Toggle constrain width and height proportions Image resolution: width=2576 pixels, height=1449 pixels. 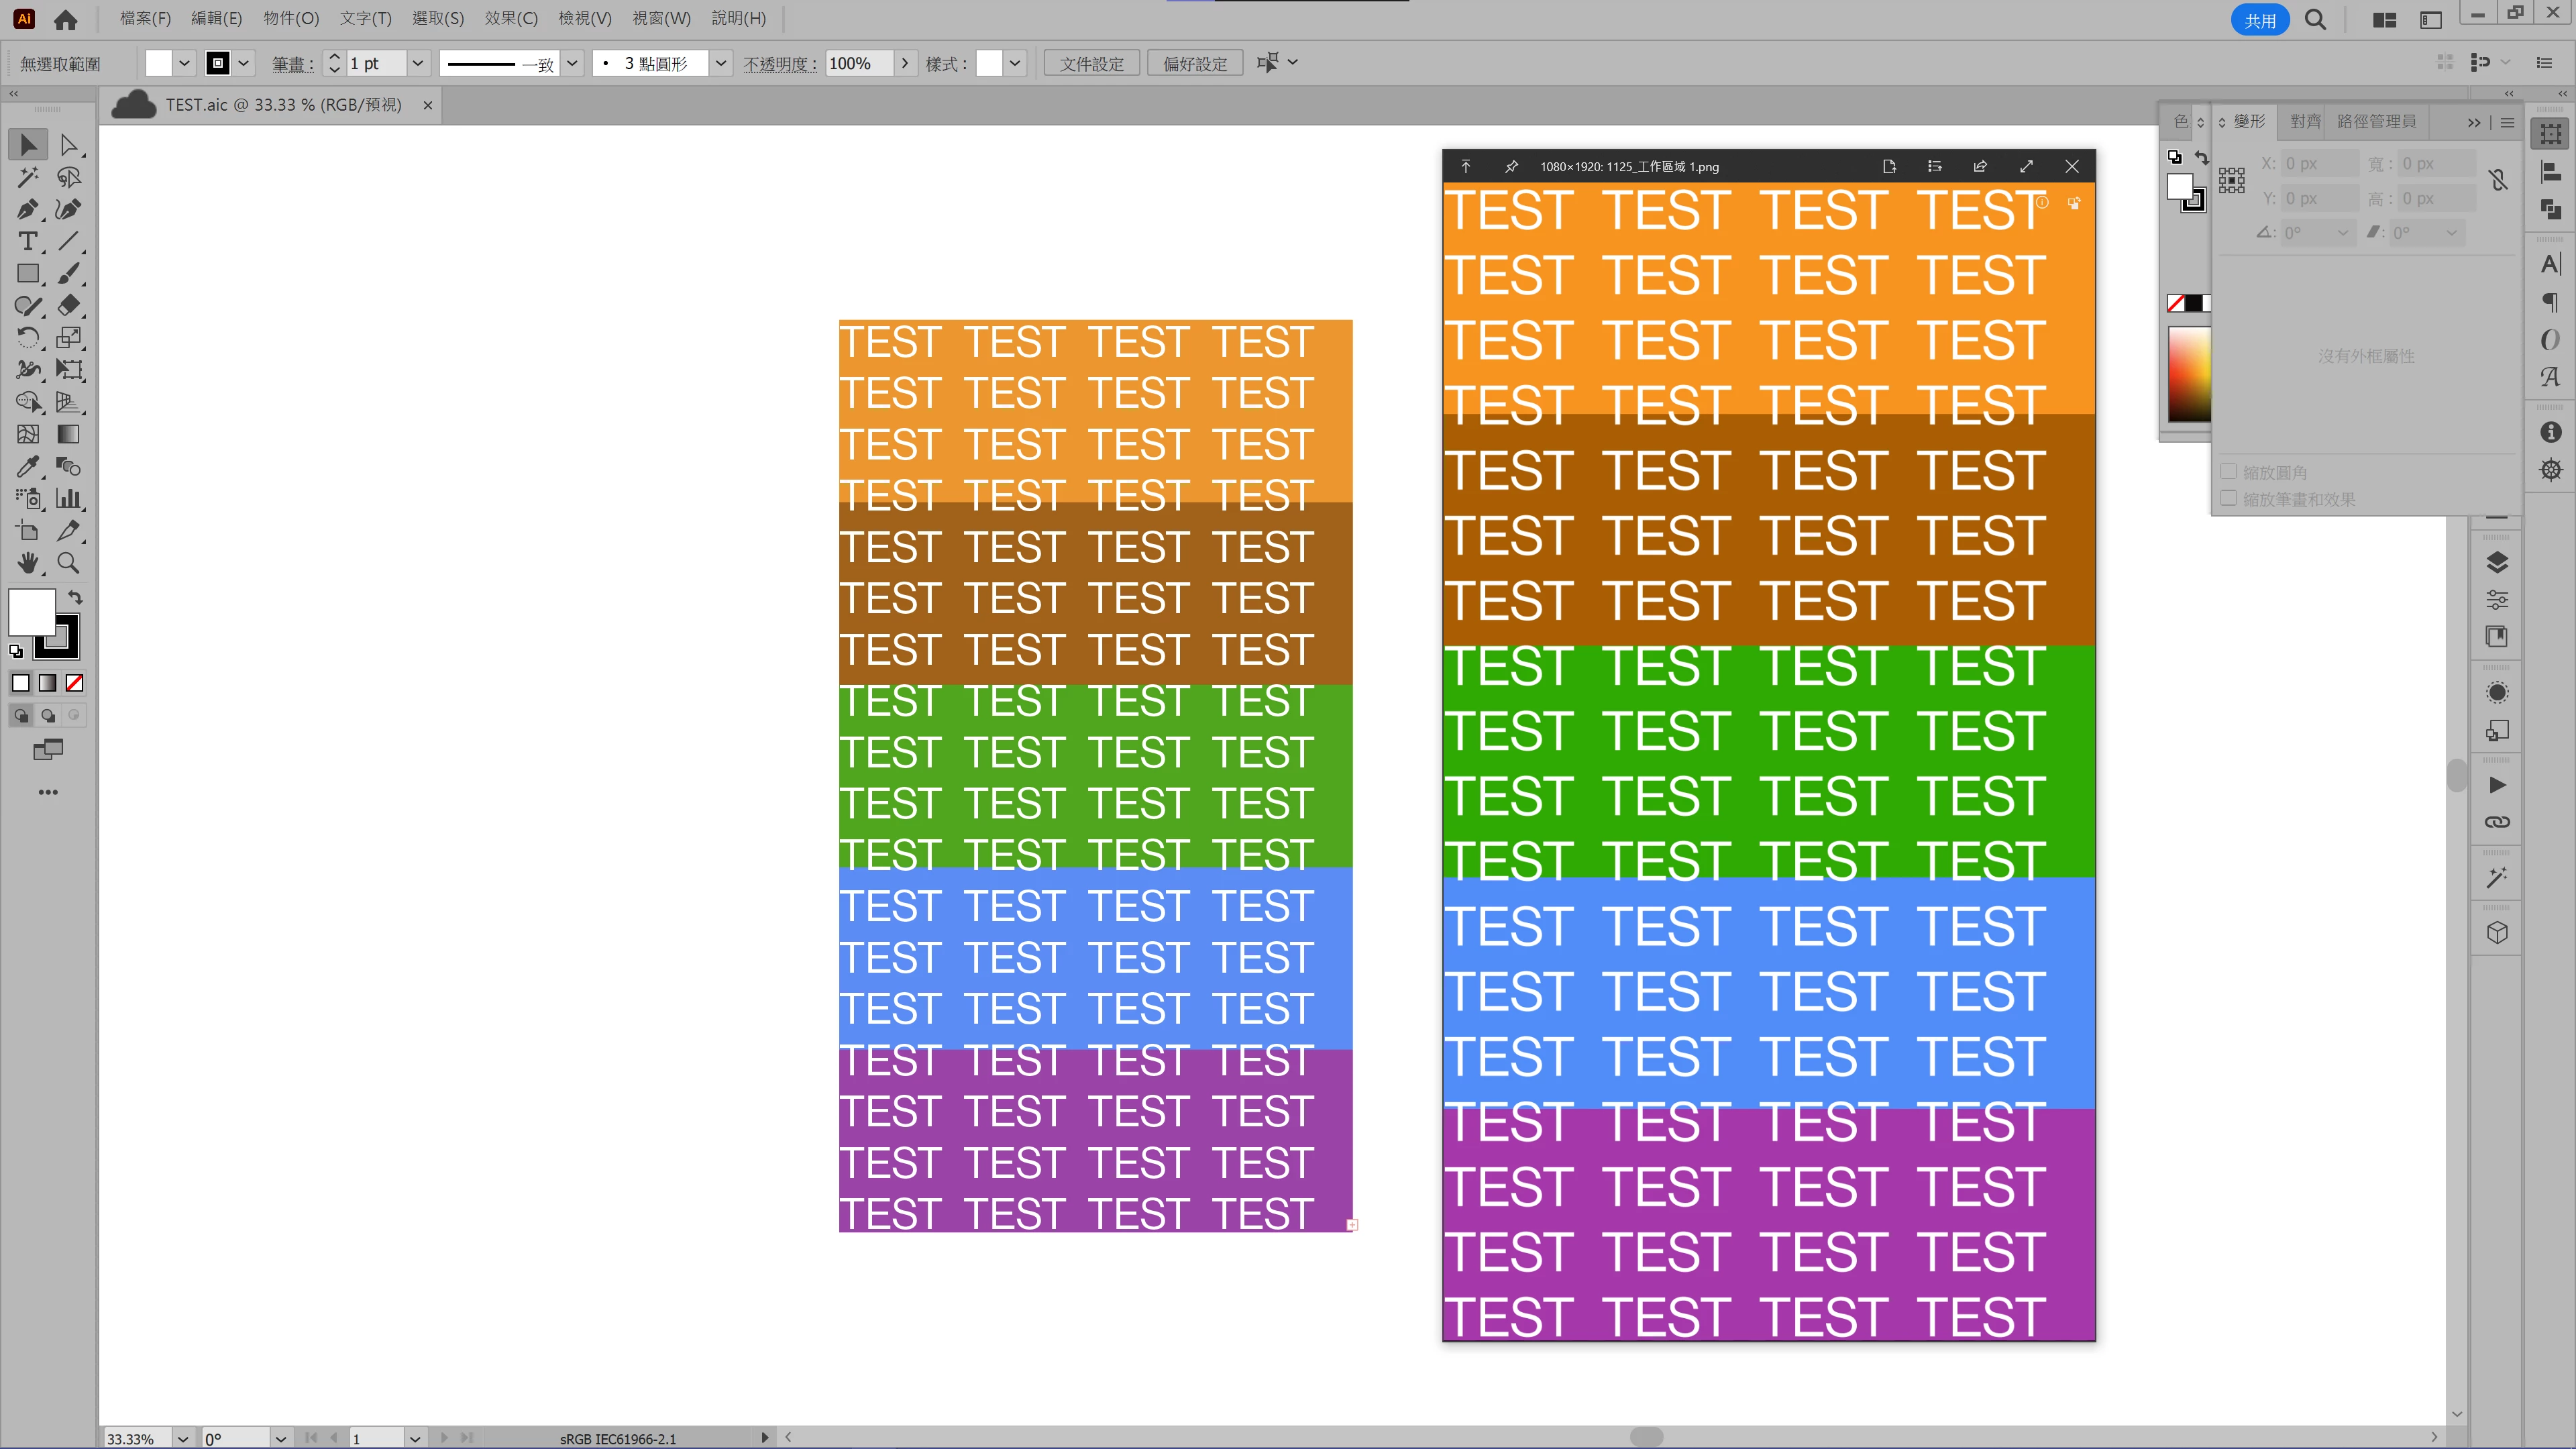(2498, 180)
